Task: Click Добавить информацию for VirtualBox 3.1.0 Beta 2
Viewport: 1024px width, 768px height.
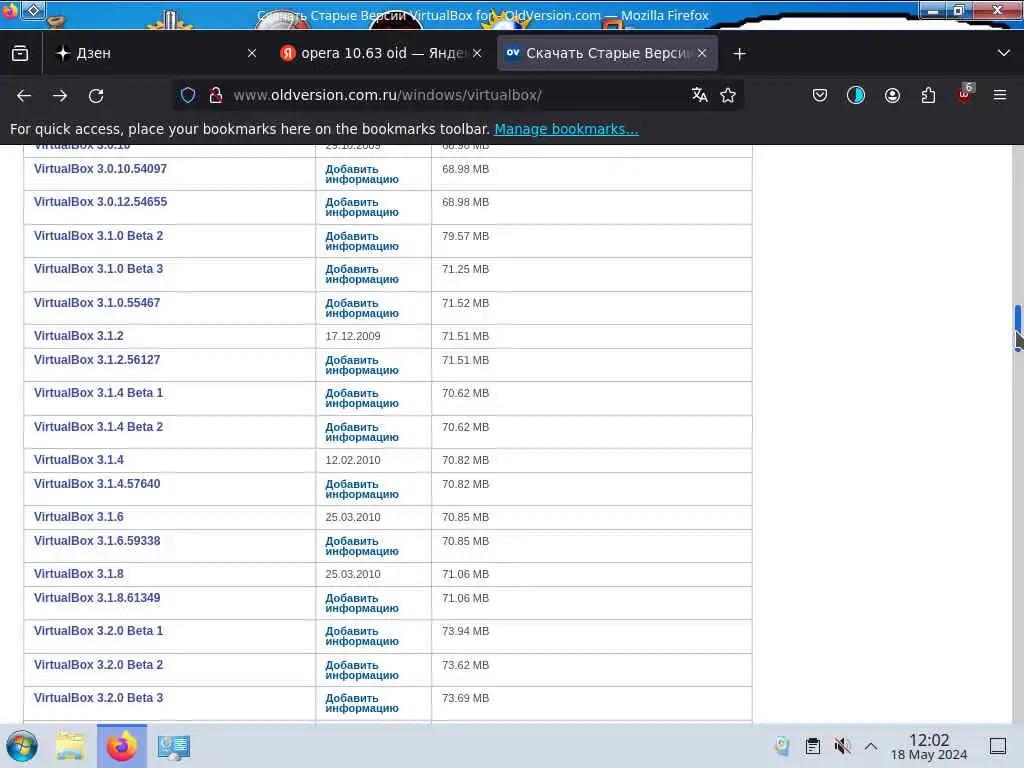Action: (x=362, y=241)
